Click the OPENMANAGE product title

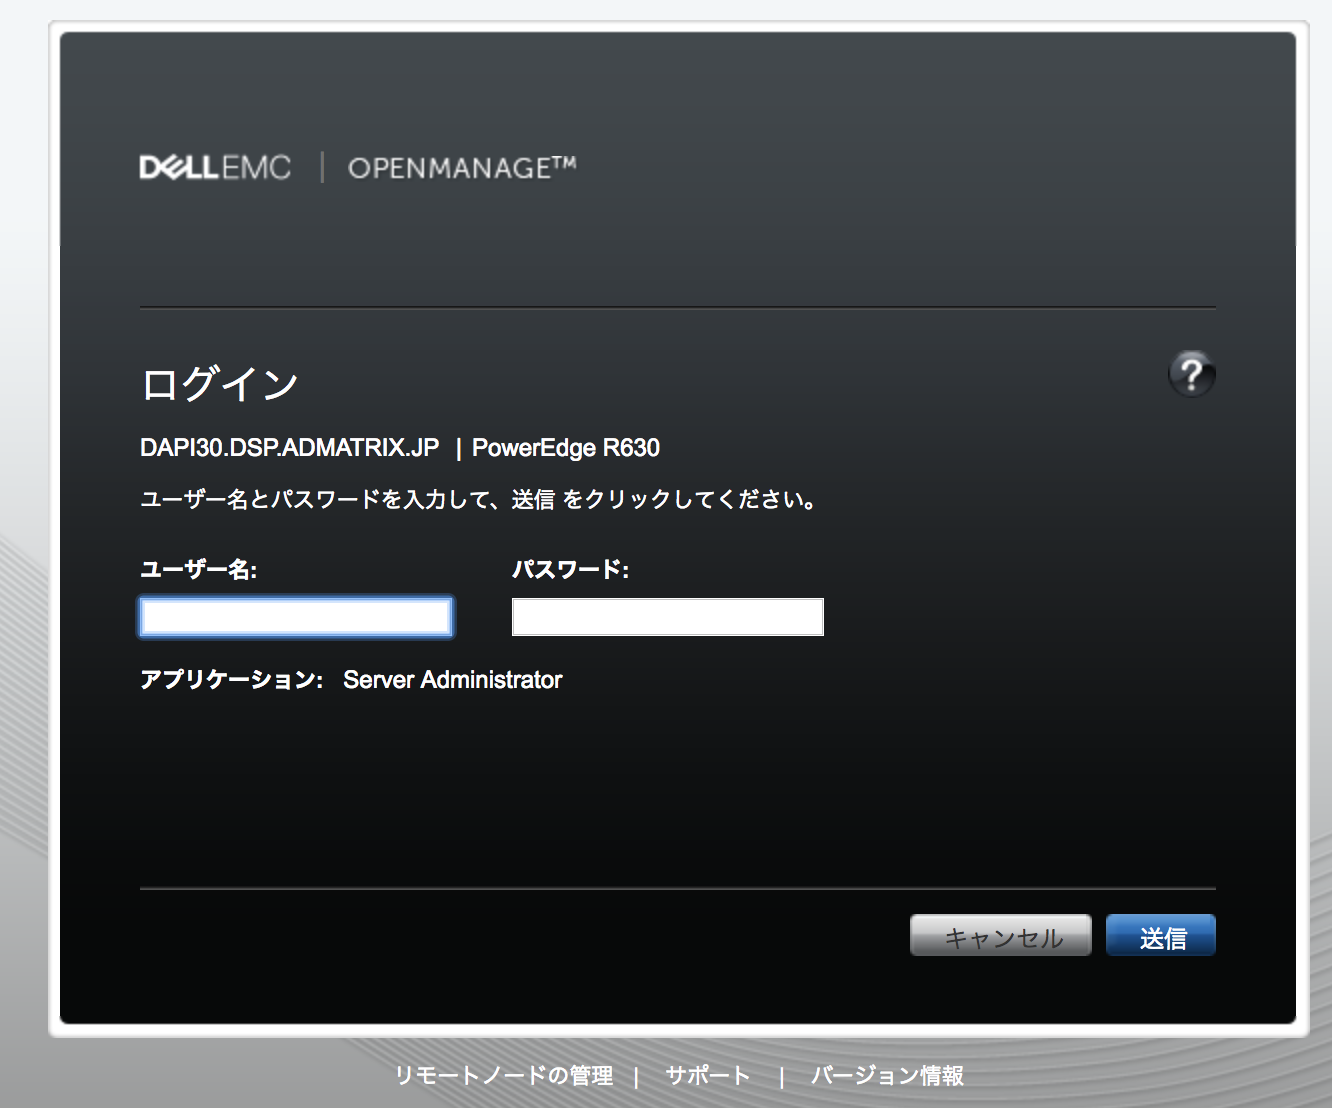462,167
